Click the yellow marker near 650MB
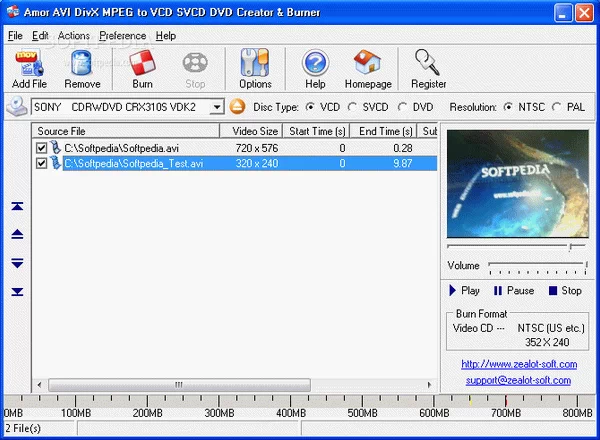This screenshot has height=440, width=600. [471, 401]
